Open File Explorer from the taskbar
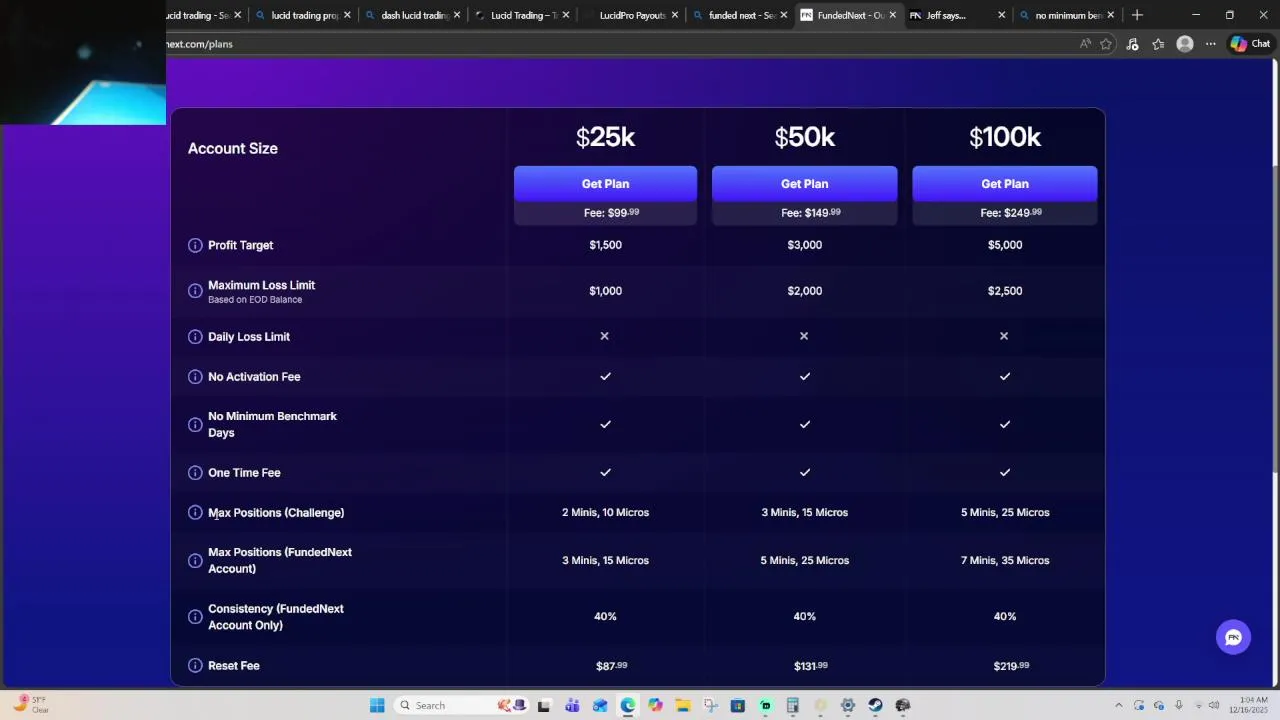 pos(682,705)
